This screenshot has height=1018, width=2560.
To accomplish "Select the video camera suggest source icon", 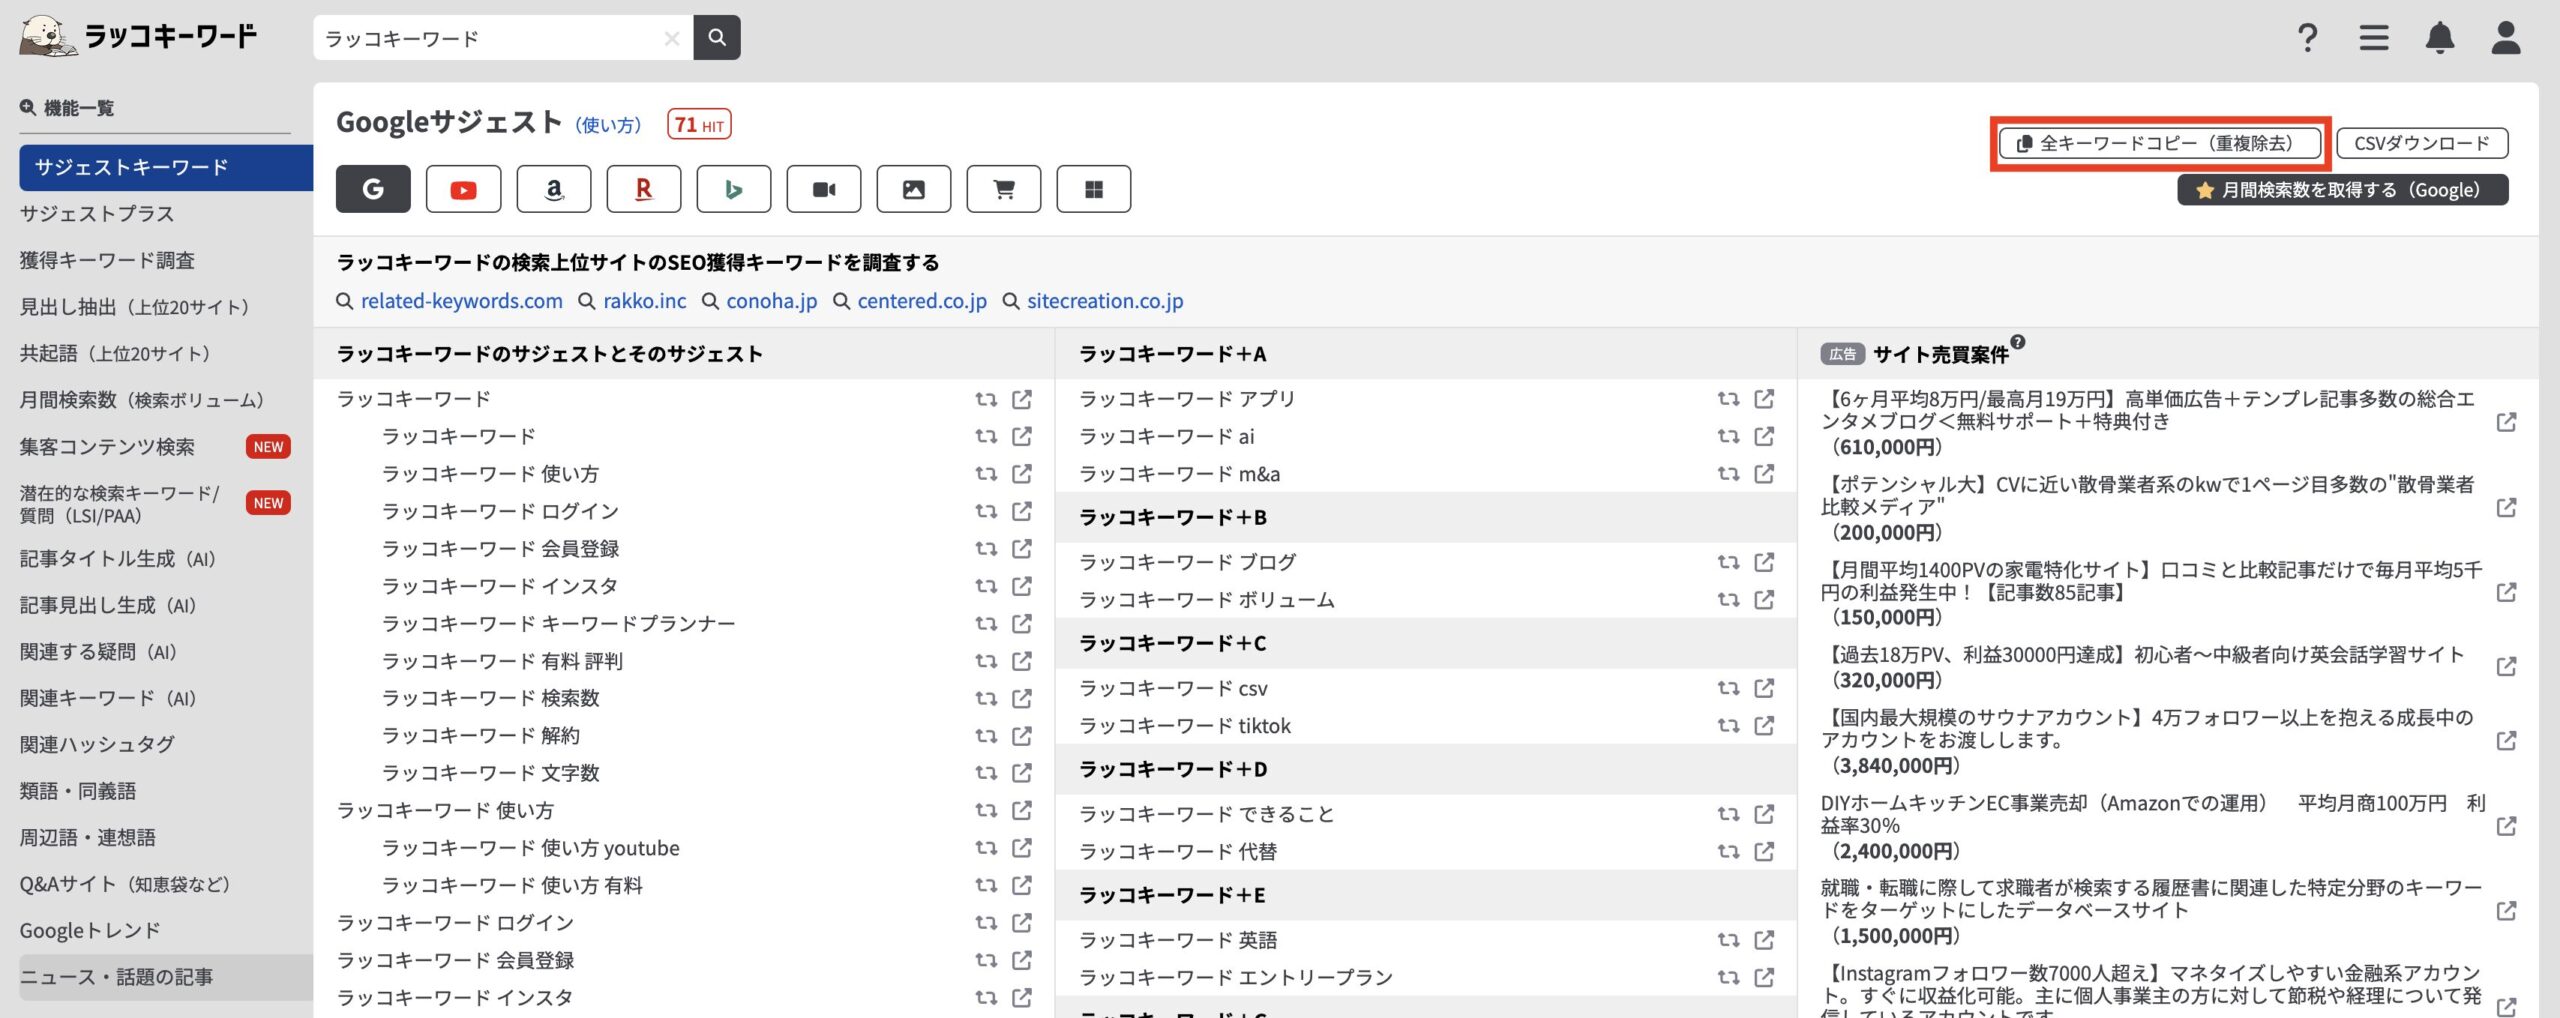I will [x=823, y=189].
